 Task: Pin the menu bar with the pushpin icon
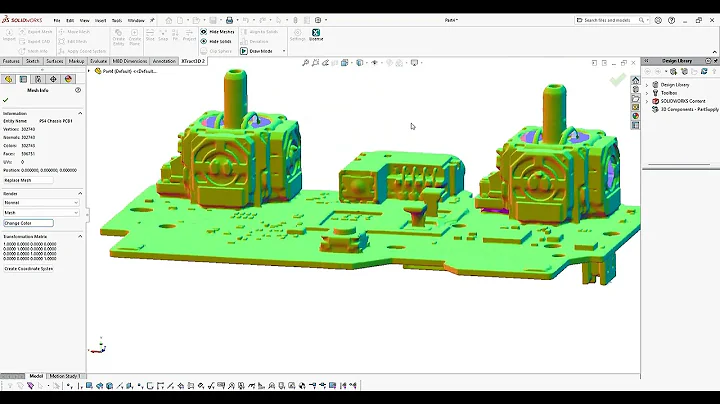click(152, 20)
